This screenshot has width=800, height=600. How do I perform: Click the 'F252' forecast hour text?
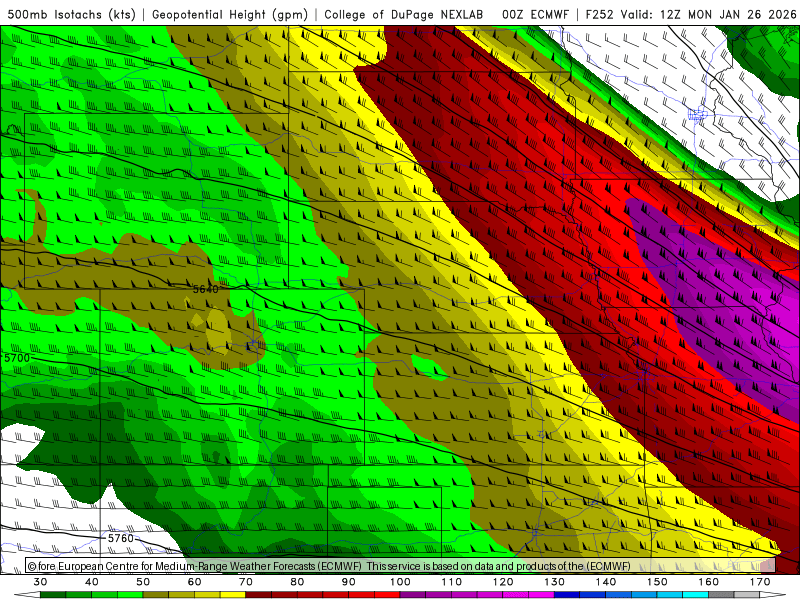[599, 15]
